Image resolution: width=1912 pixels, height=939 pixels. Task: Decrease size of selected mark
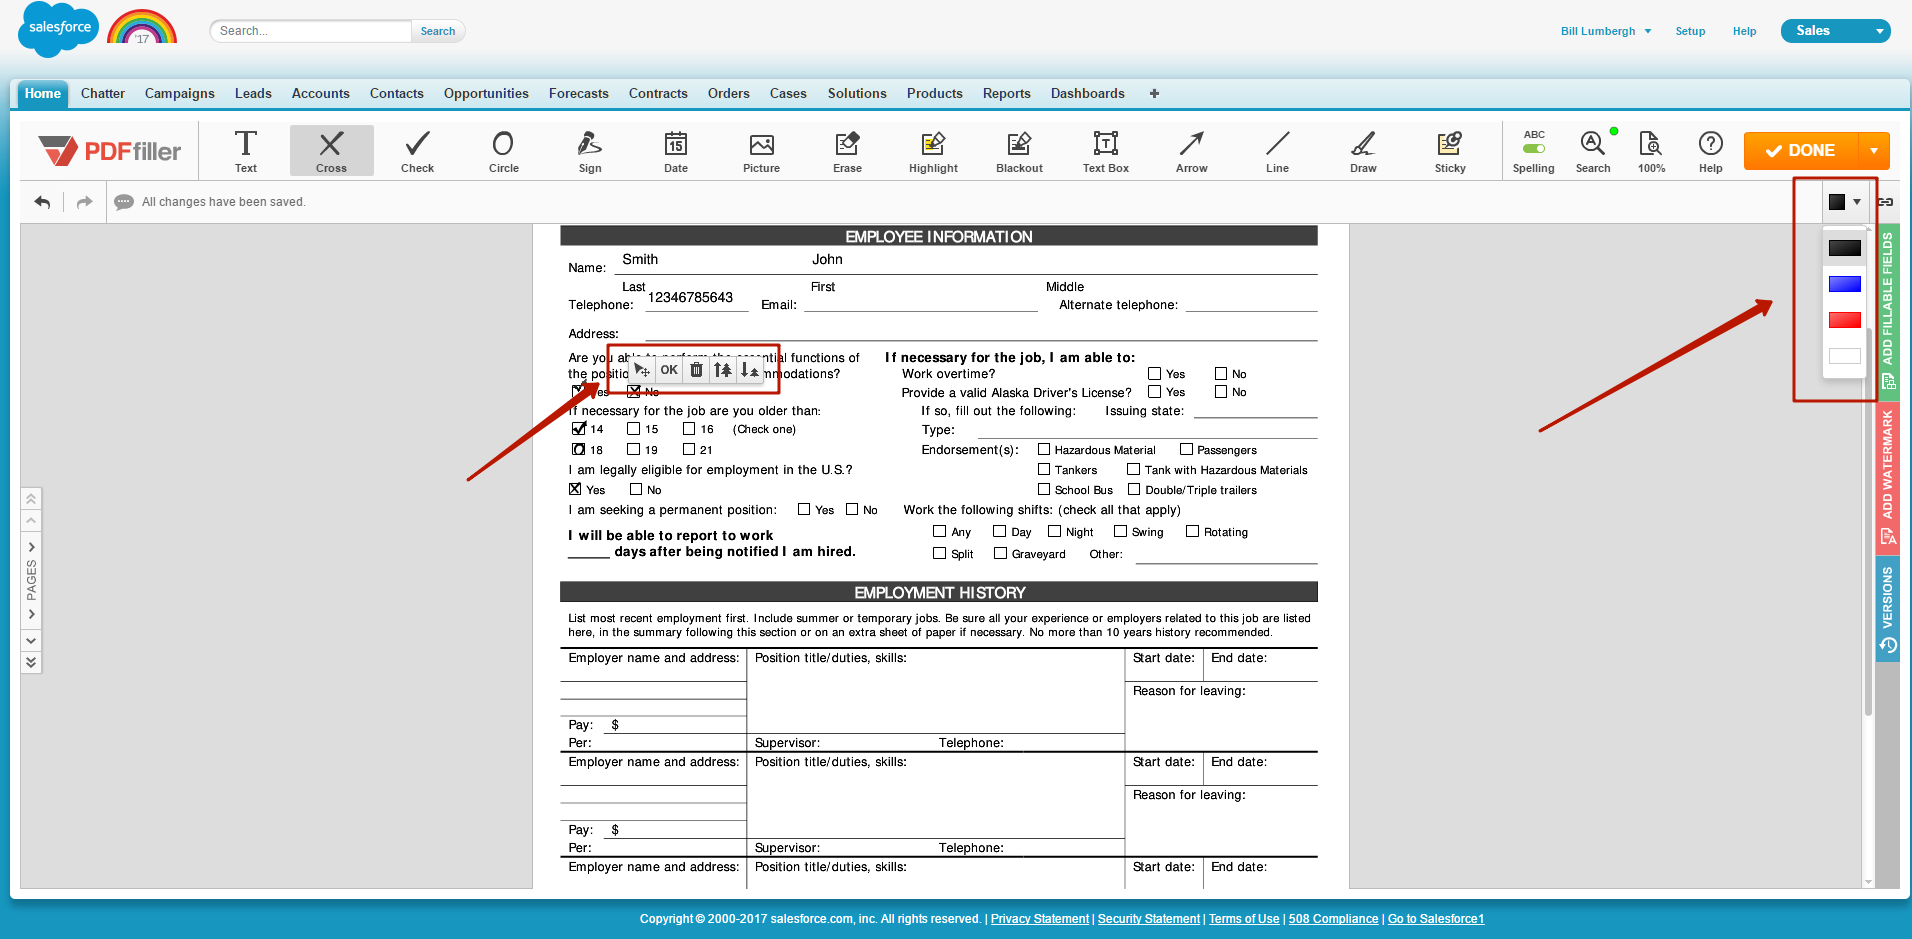click(x=750, y=370)
